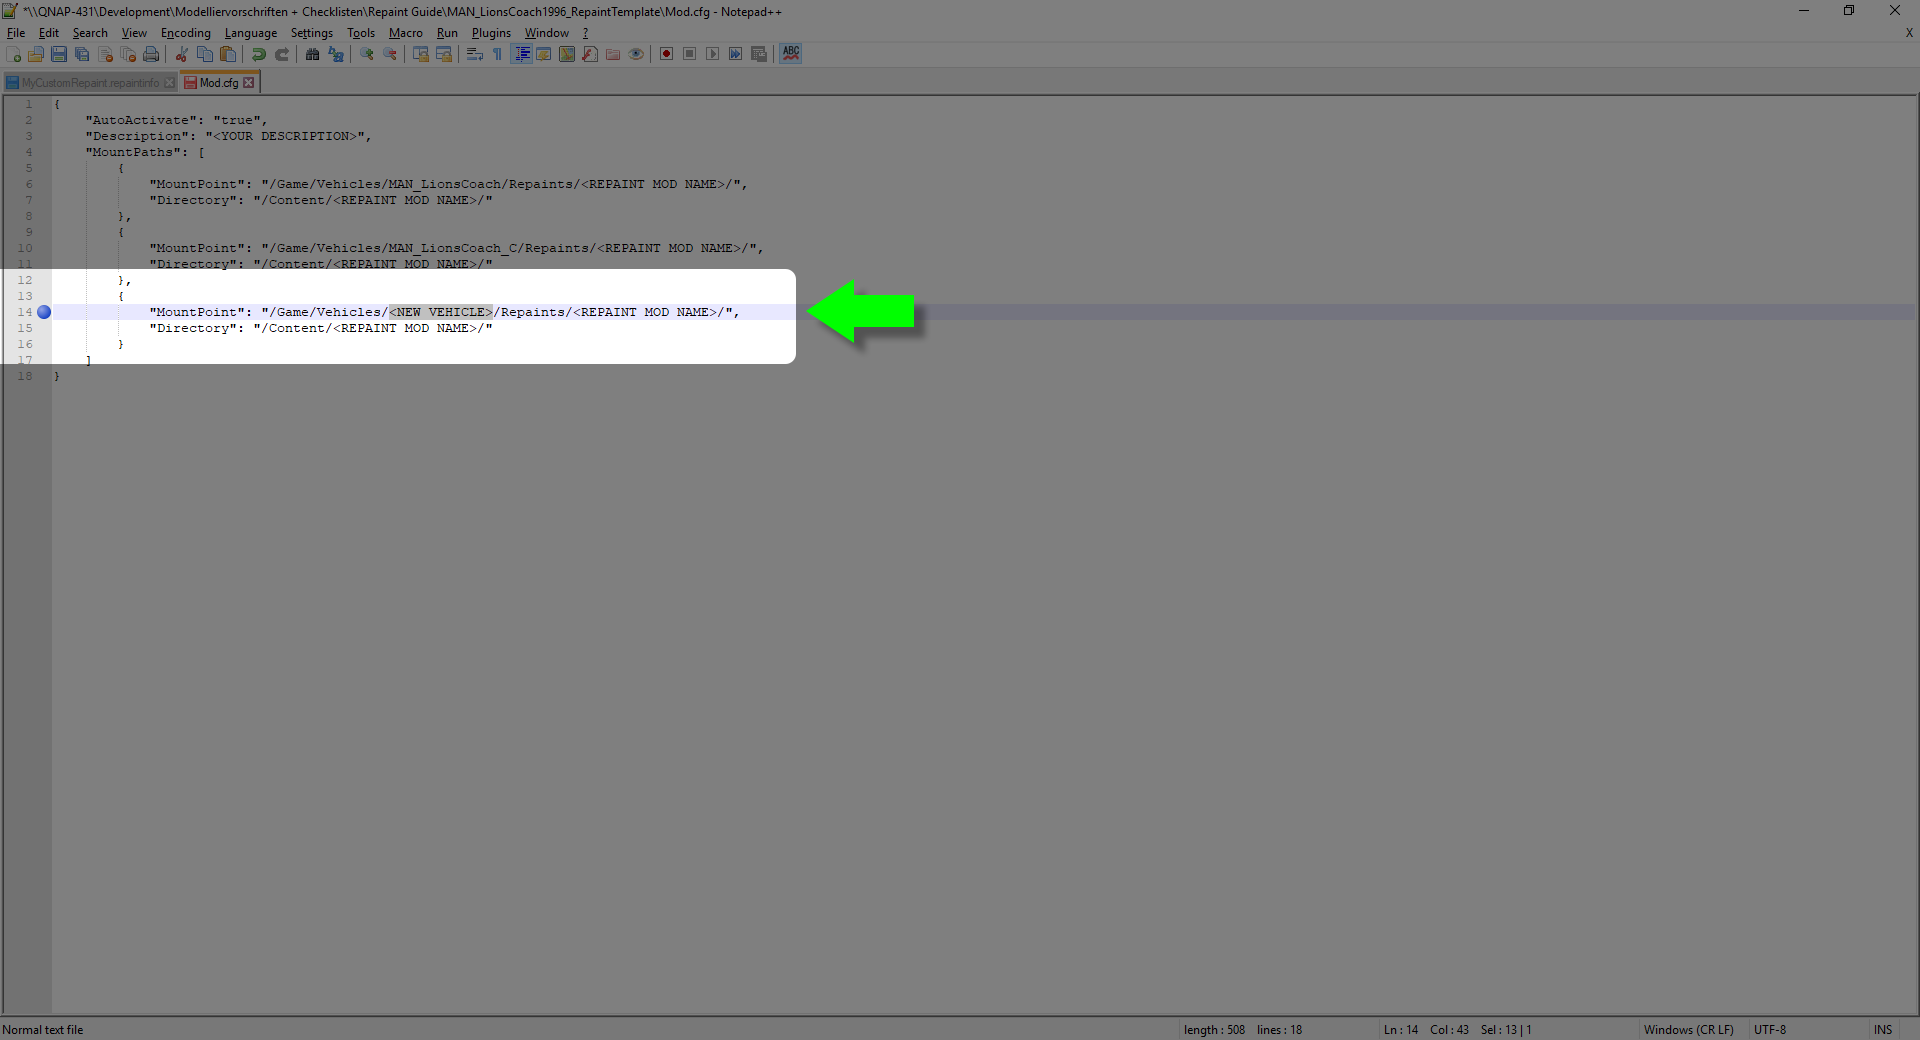The image size is (1920, 1040).
Task: Play back the recorded macro
Action: (x=713, y=54)
